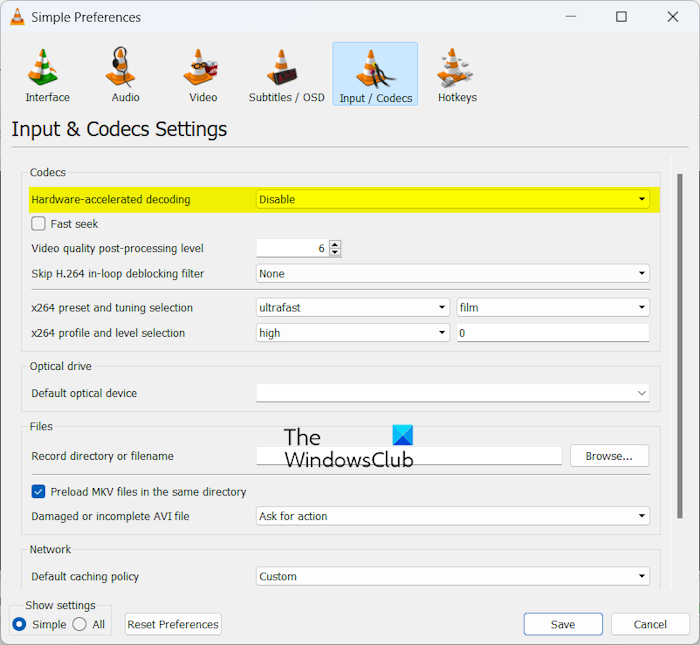
Task: Open Skip H.264 in-loop deblocking filter dropdown
Action: [453, 274]
